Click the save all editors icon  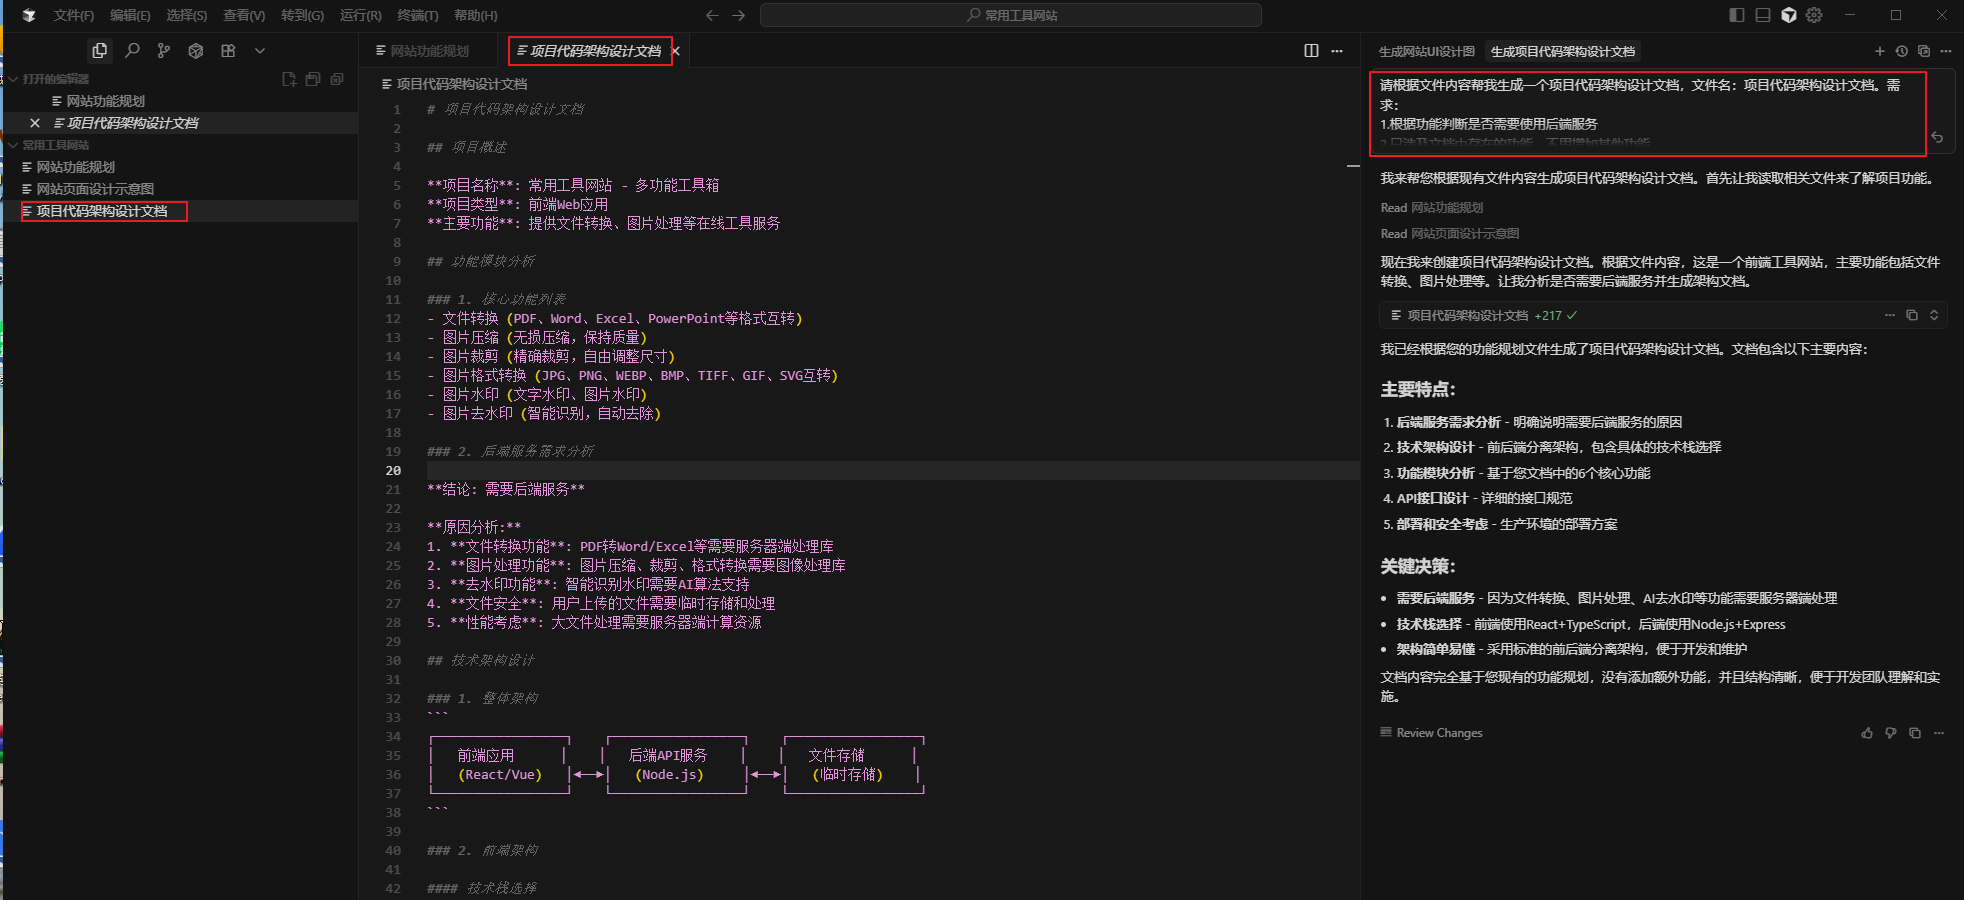(313, 79)
